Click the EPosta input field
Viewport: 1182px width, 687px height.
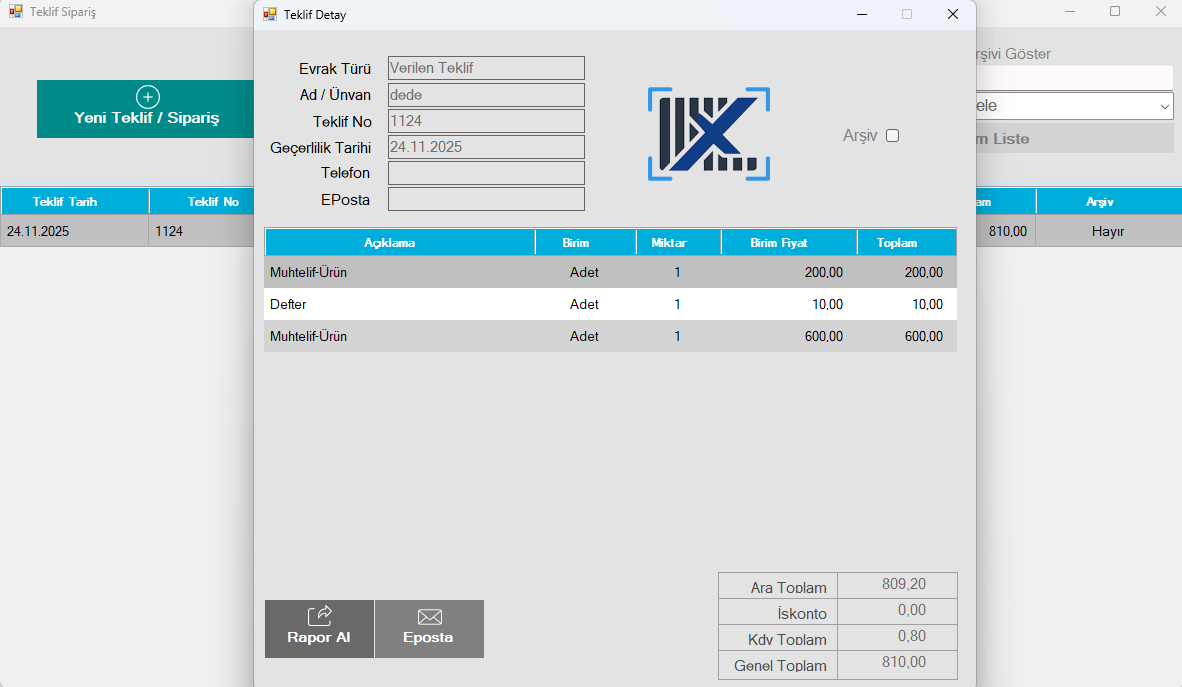486,199
